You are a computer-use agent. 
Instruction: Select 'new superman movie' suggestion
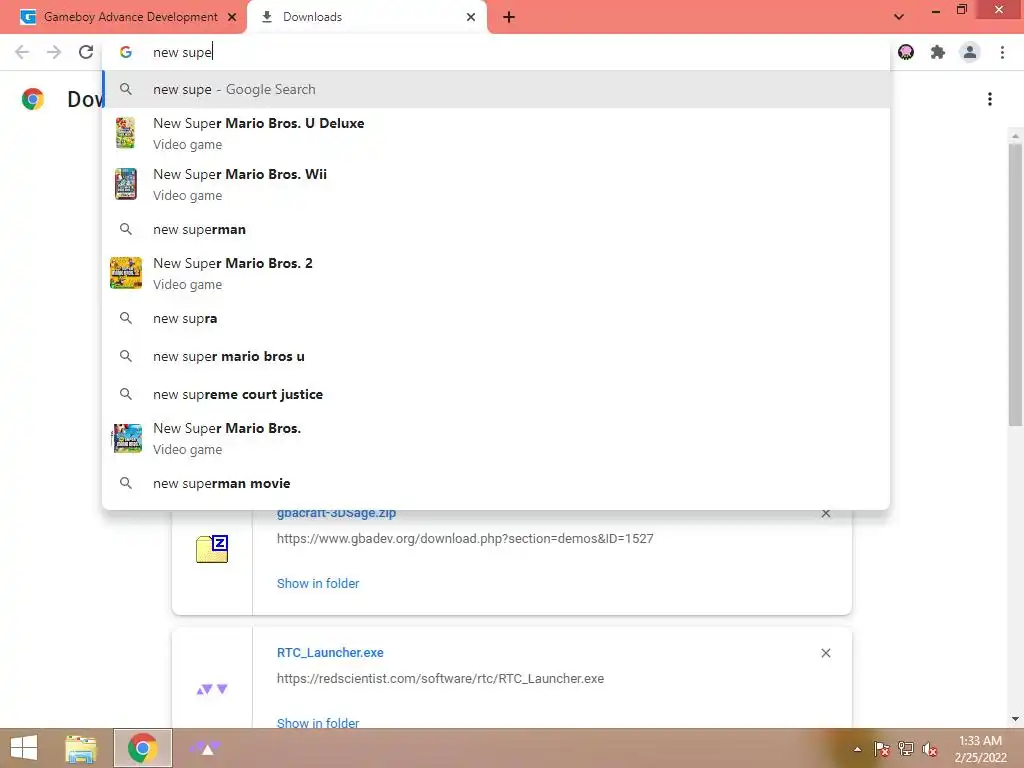(x=496, y=483)
